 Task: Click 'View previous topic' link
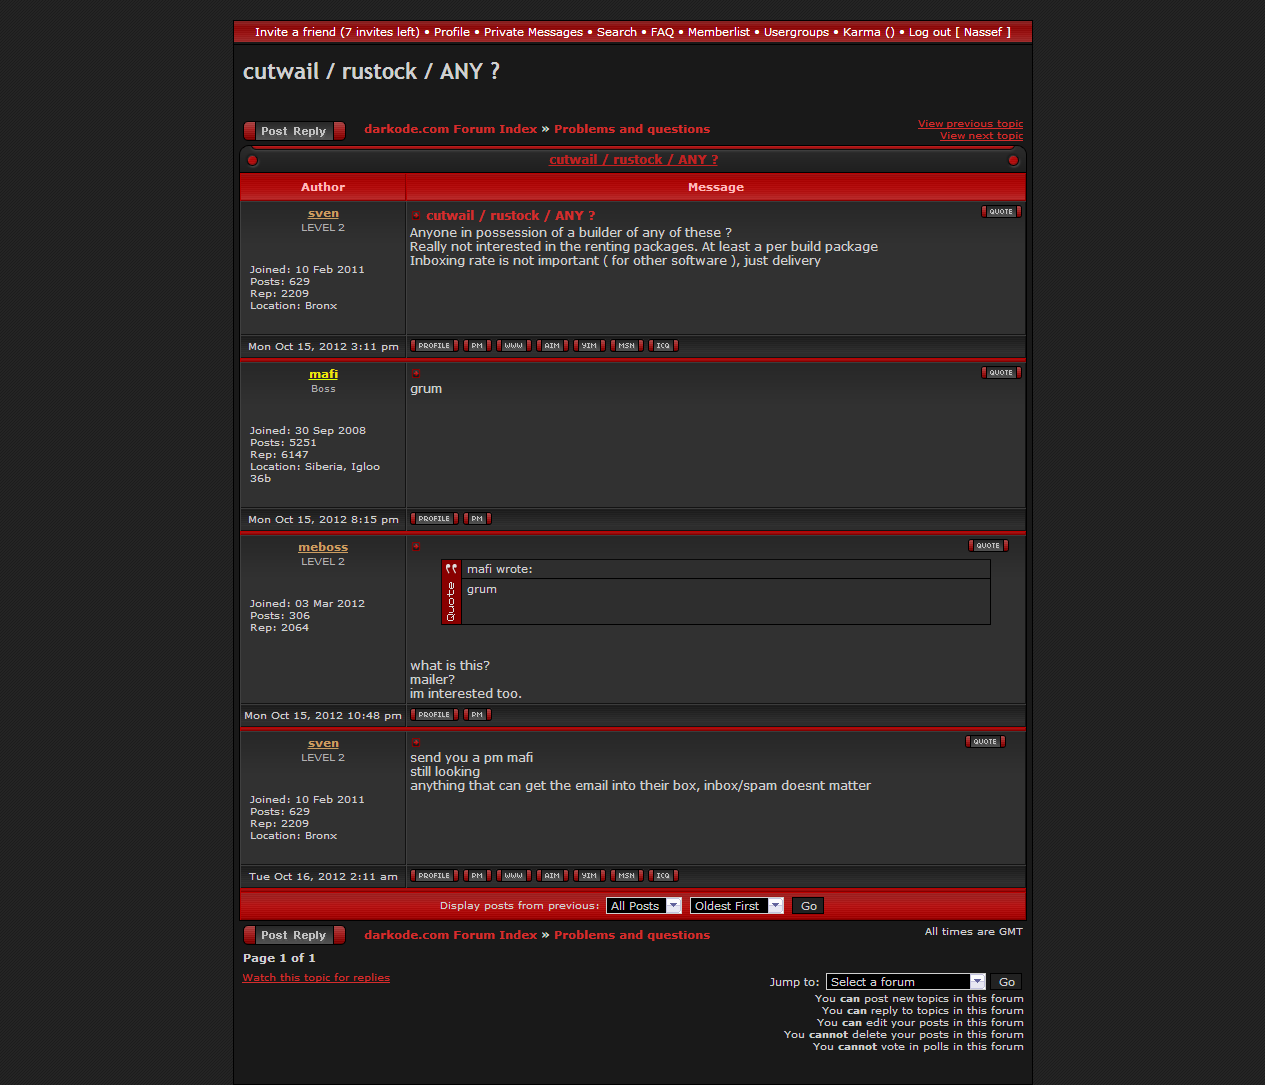[970, 124]
